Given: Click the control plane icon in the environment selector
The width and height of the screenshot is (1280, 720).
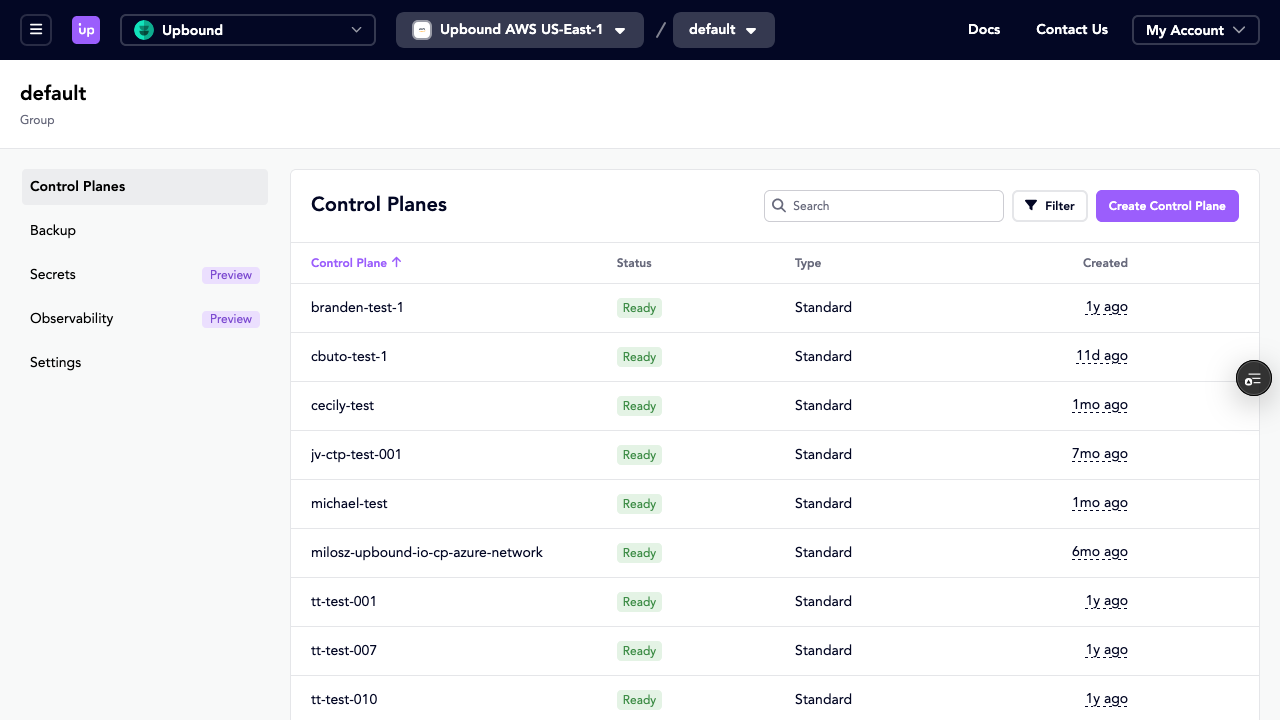Looking at the screenshot, I should click(x=422, y=29).
